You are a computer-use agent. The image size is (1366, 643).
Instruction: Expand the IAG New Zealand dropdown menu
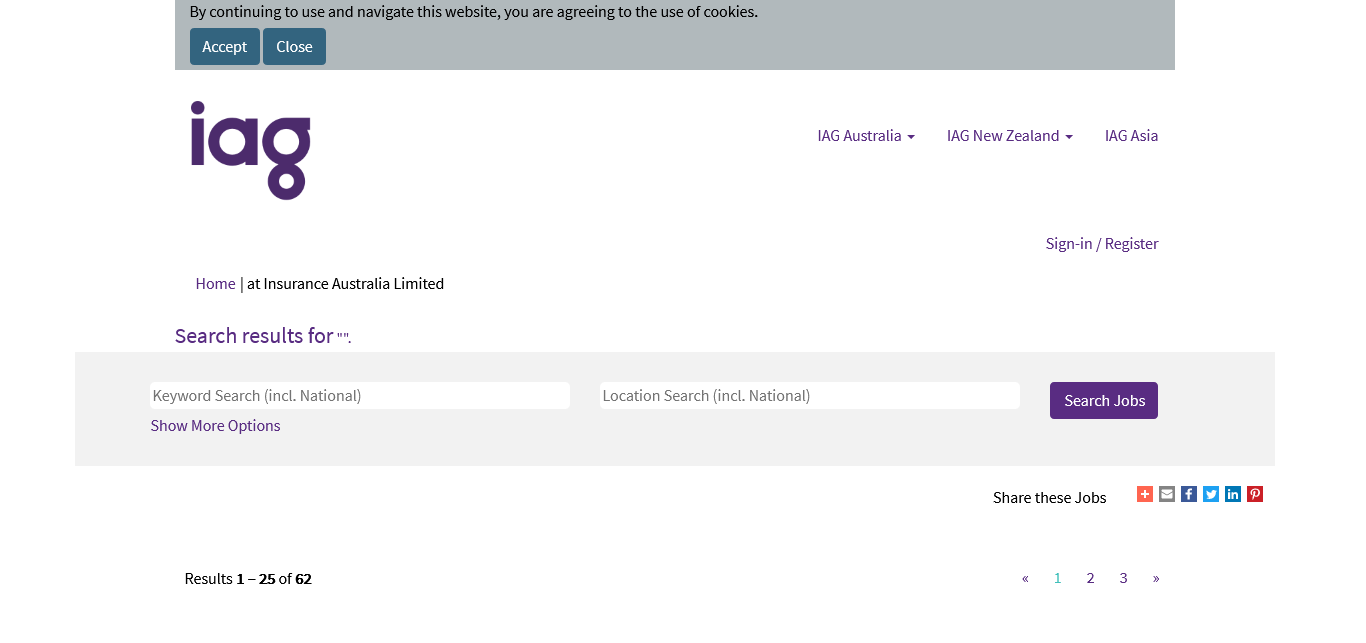1009,136
